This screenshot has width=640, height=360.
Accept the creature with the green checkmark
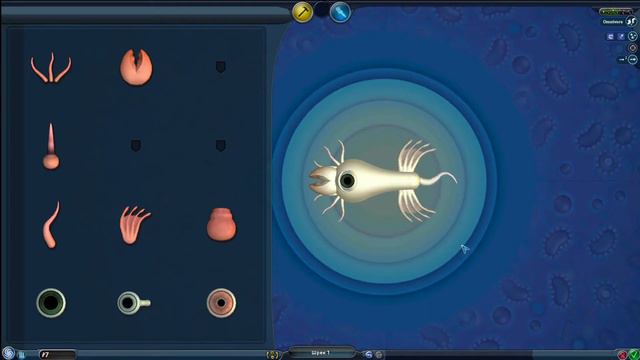pyautogui.click(x=634, y=354)
